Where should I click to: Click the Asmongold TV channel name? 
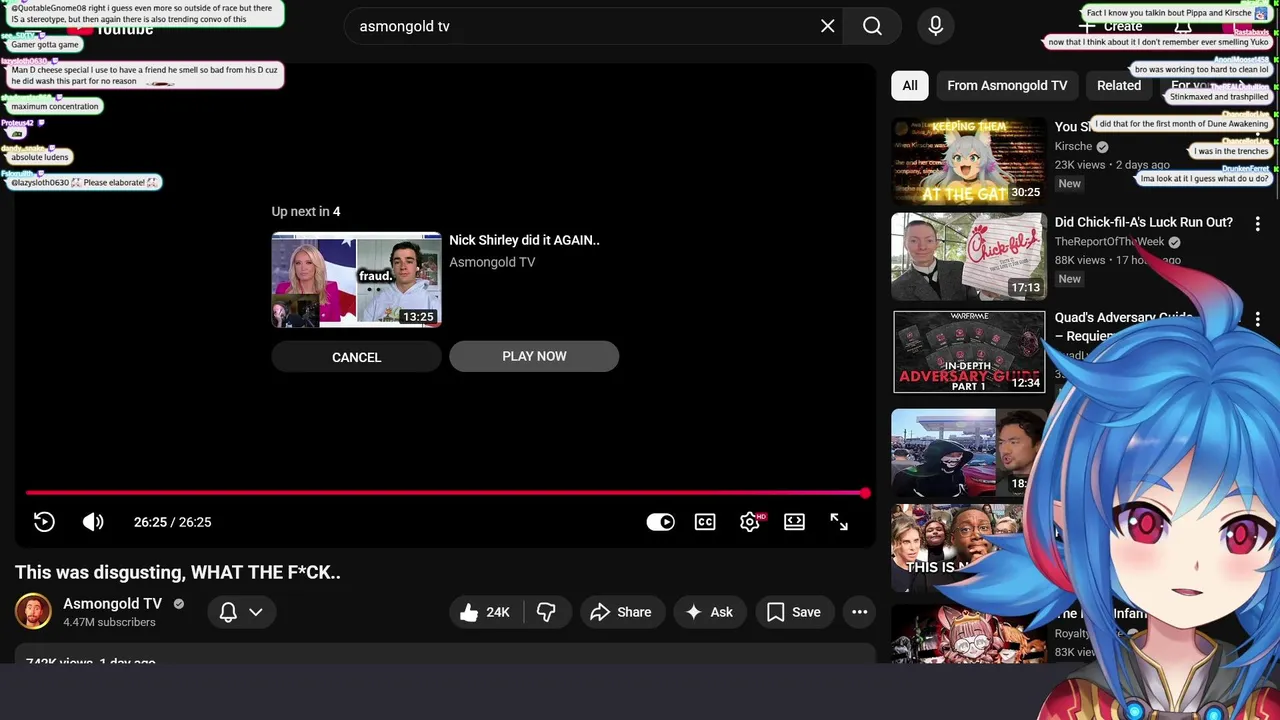(x=113, y=604)
